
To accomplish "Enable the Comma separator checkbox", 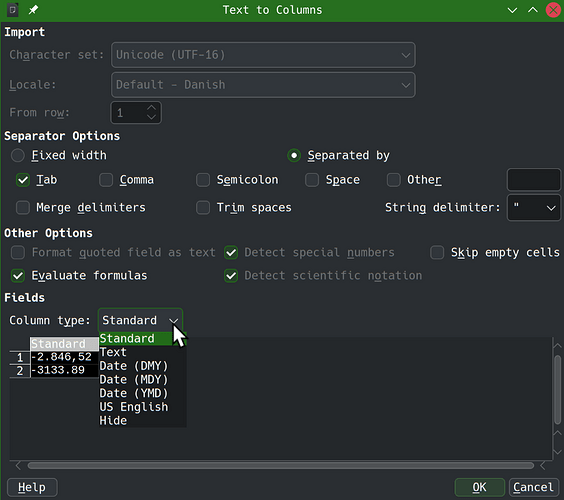I will [x=106, y=180].
